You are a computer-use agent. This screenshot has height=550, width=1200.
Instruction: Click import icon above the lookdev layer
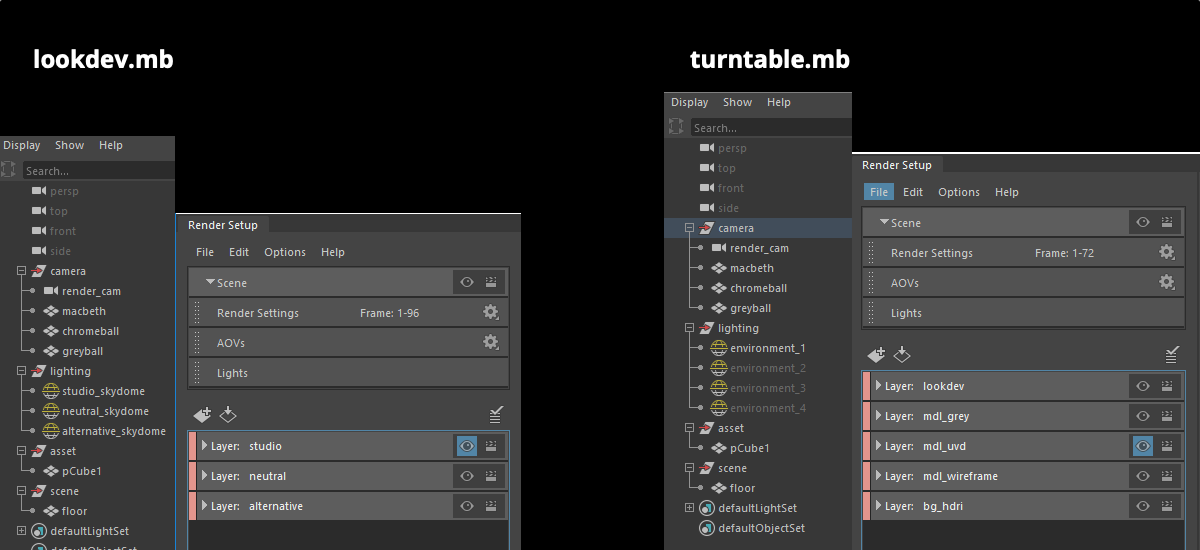[902, 354]
